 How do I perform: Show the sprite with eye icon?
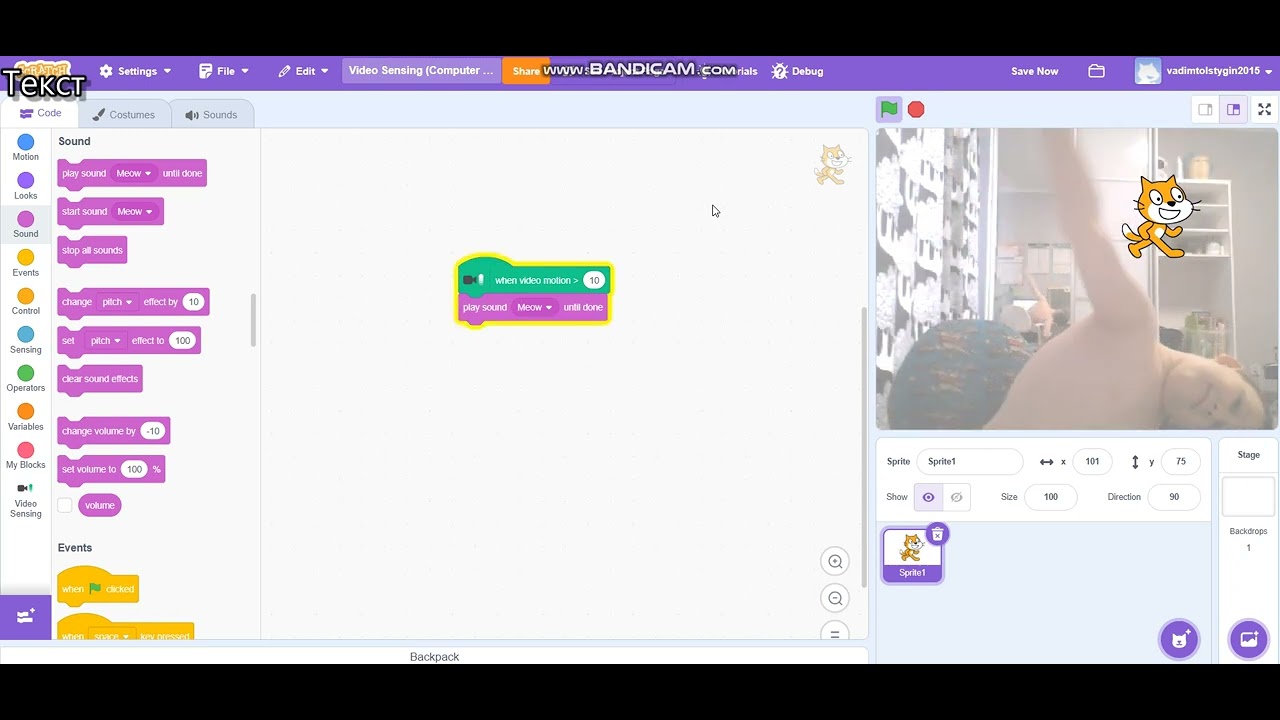pos(928,497)
